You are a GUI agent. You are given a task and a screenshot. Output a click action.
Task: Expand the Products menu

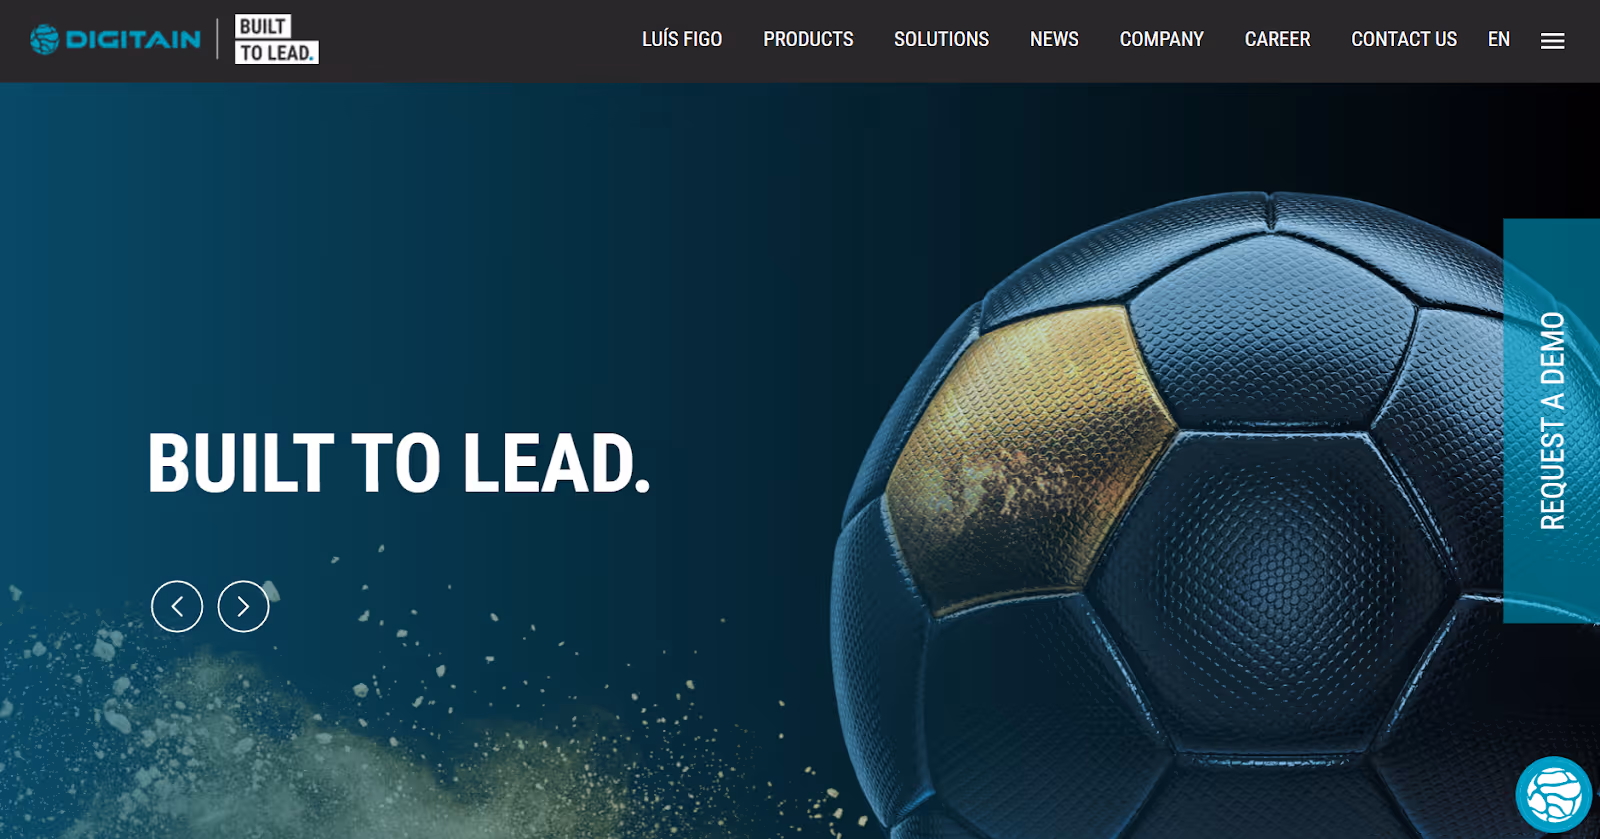pyautogui.click(x=808, y=39)
